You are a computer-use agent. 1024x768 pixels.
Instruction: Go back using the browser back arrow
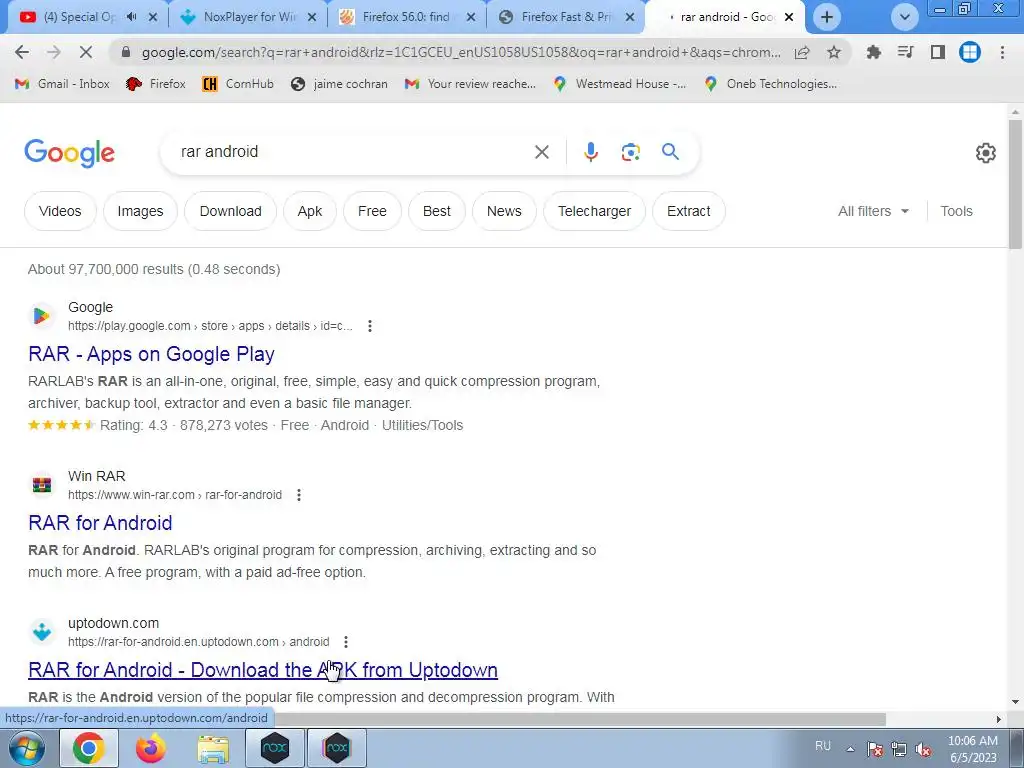[x=22, y=52]
